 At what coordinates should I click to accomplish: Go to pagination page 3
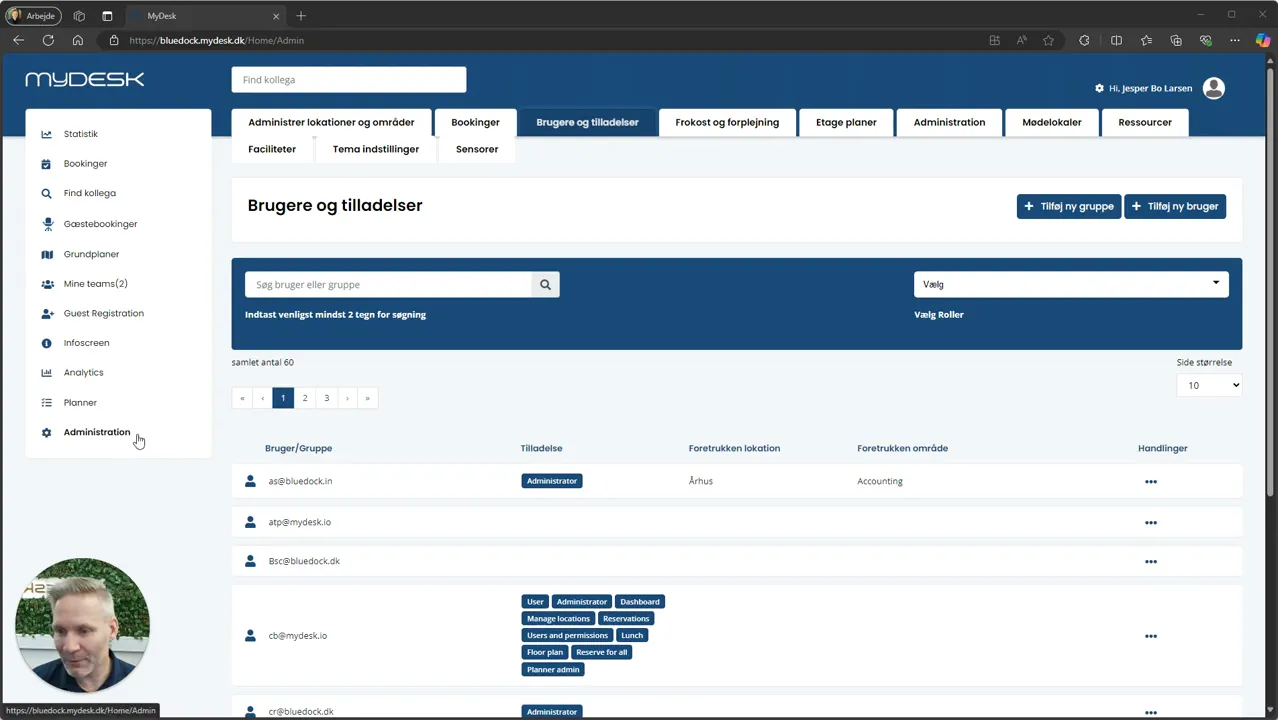coord(326,398)
